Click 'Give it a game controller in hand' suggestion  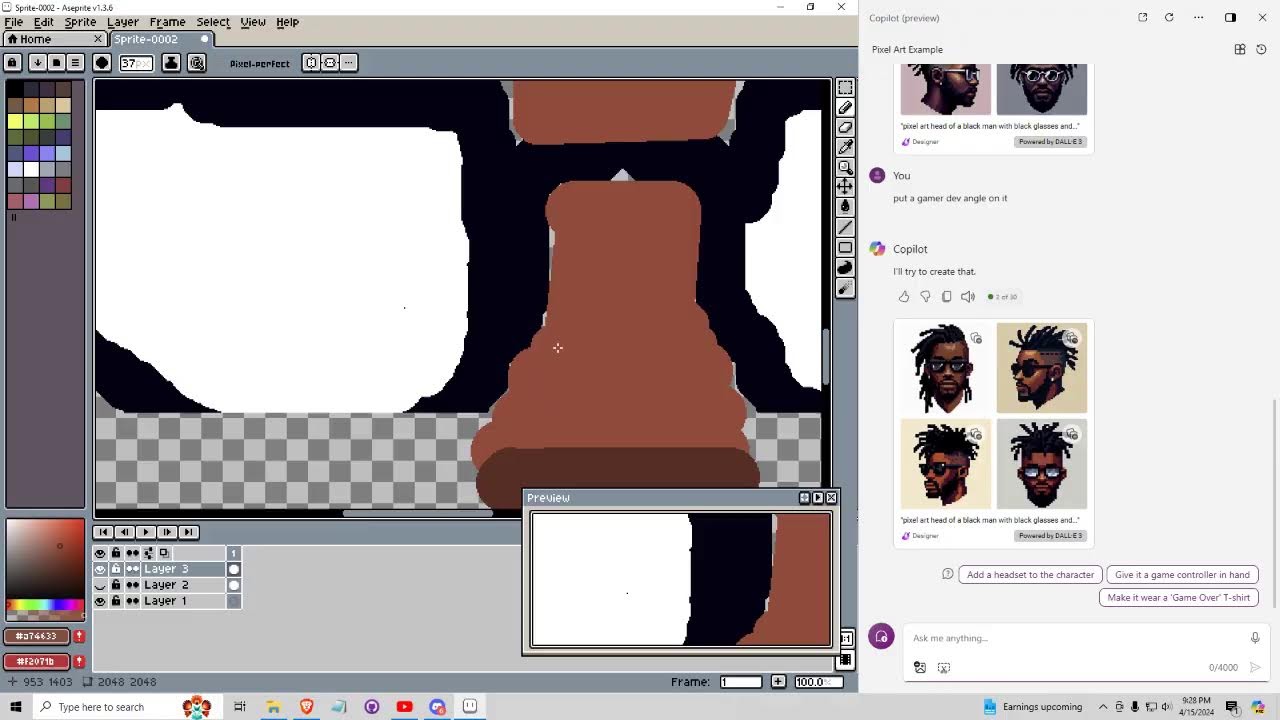(x=1182, y=575)
